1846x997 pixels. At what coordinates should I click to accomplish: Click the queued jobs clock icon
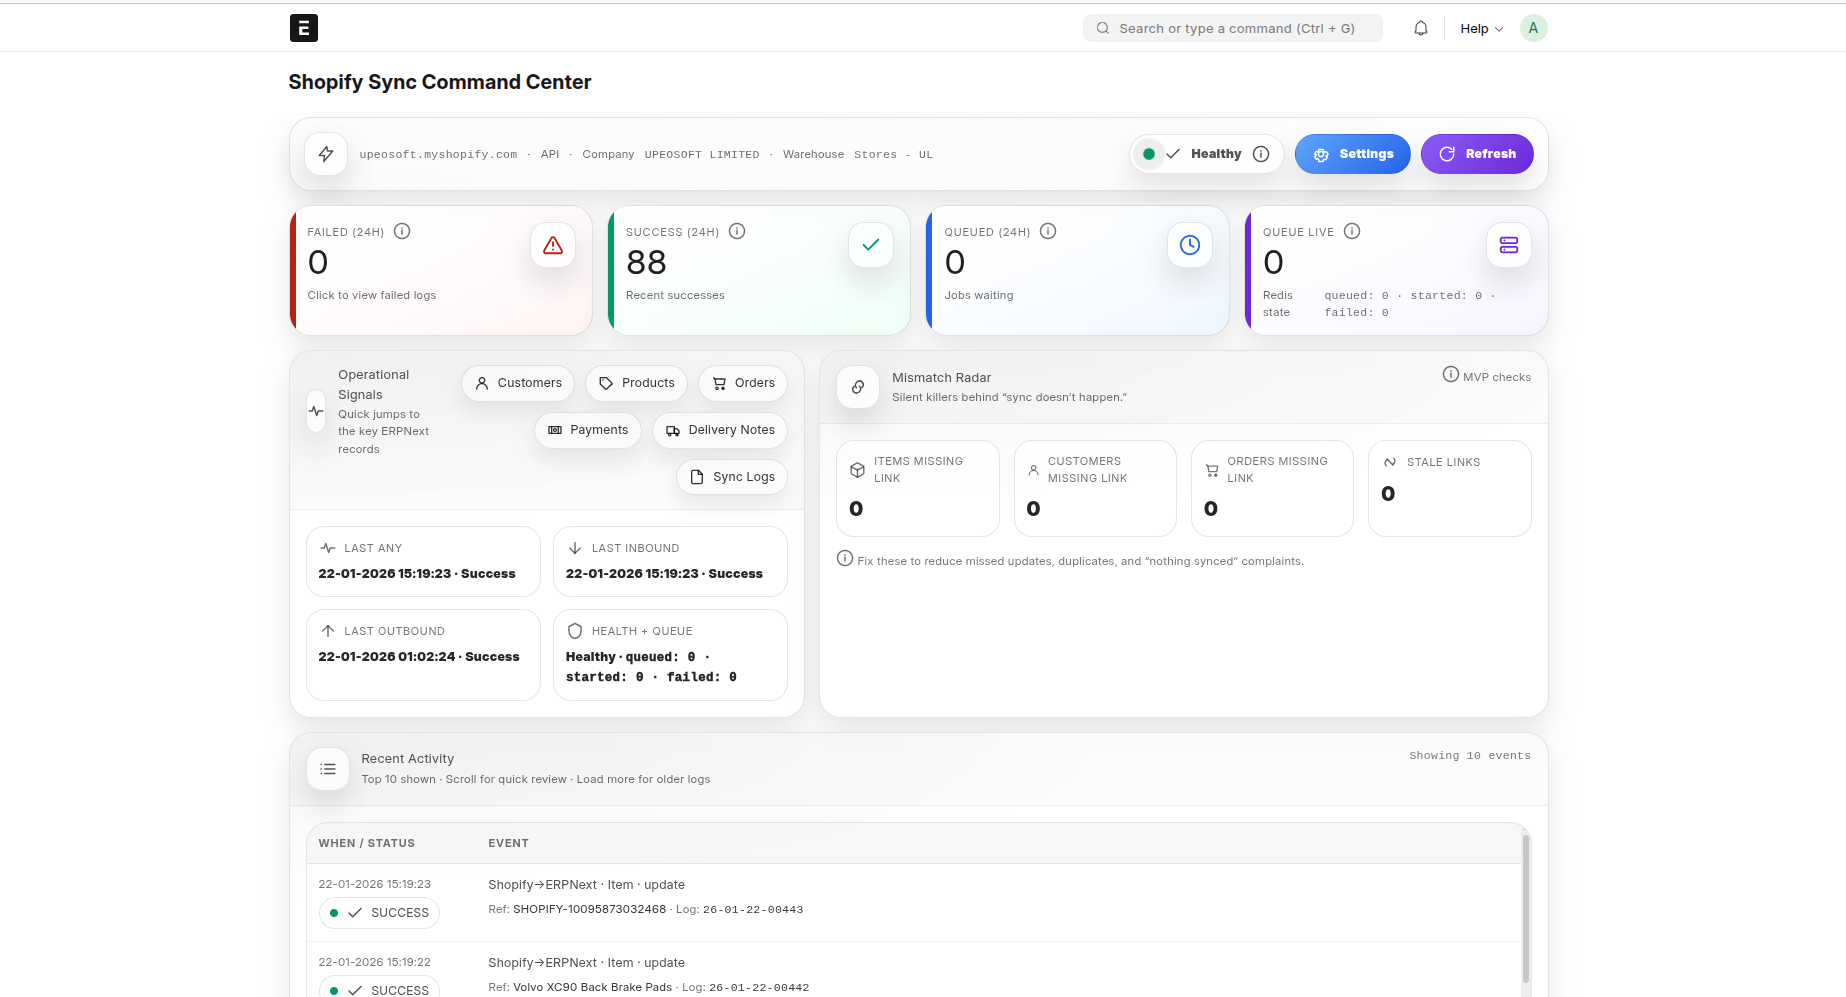1189,244
